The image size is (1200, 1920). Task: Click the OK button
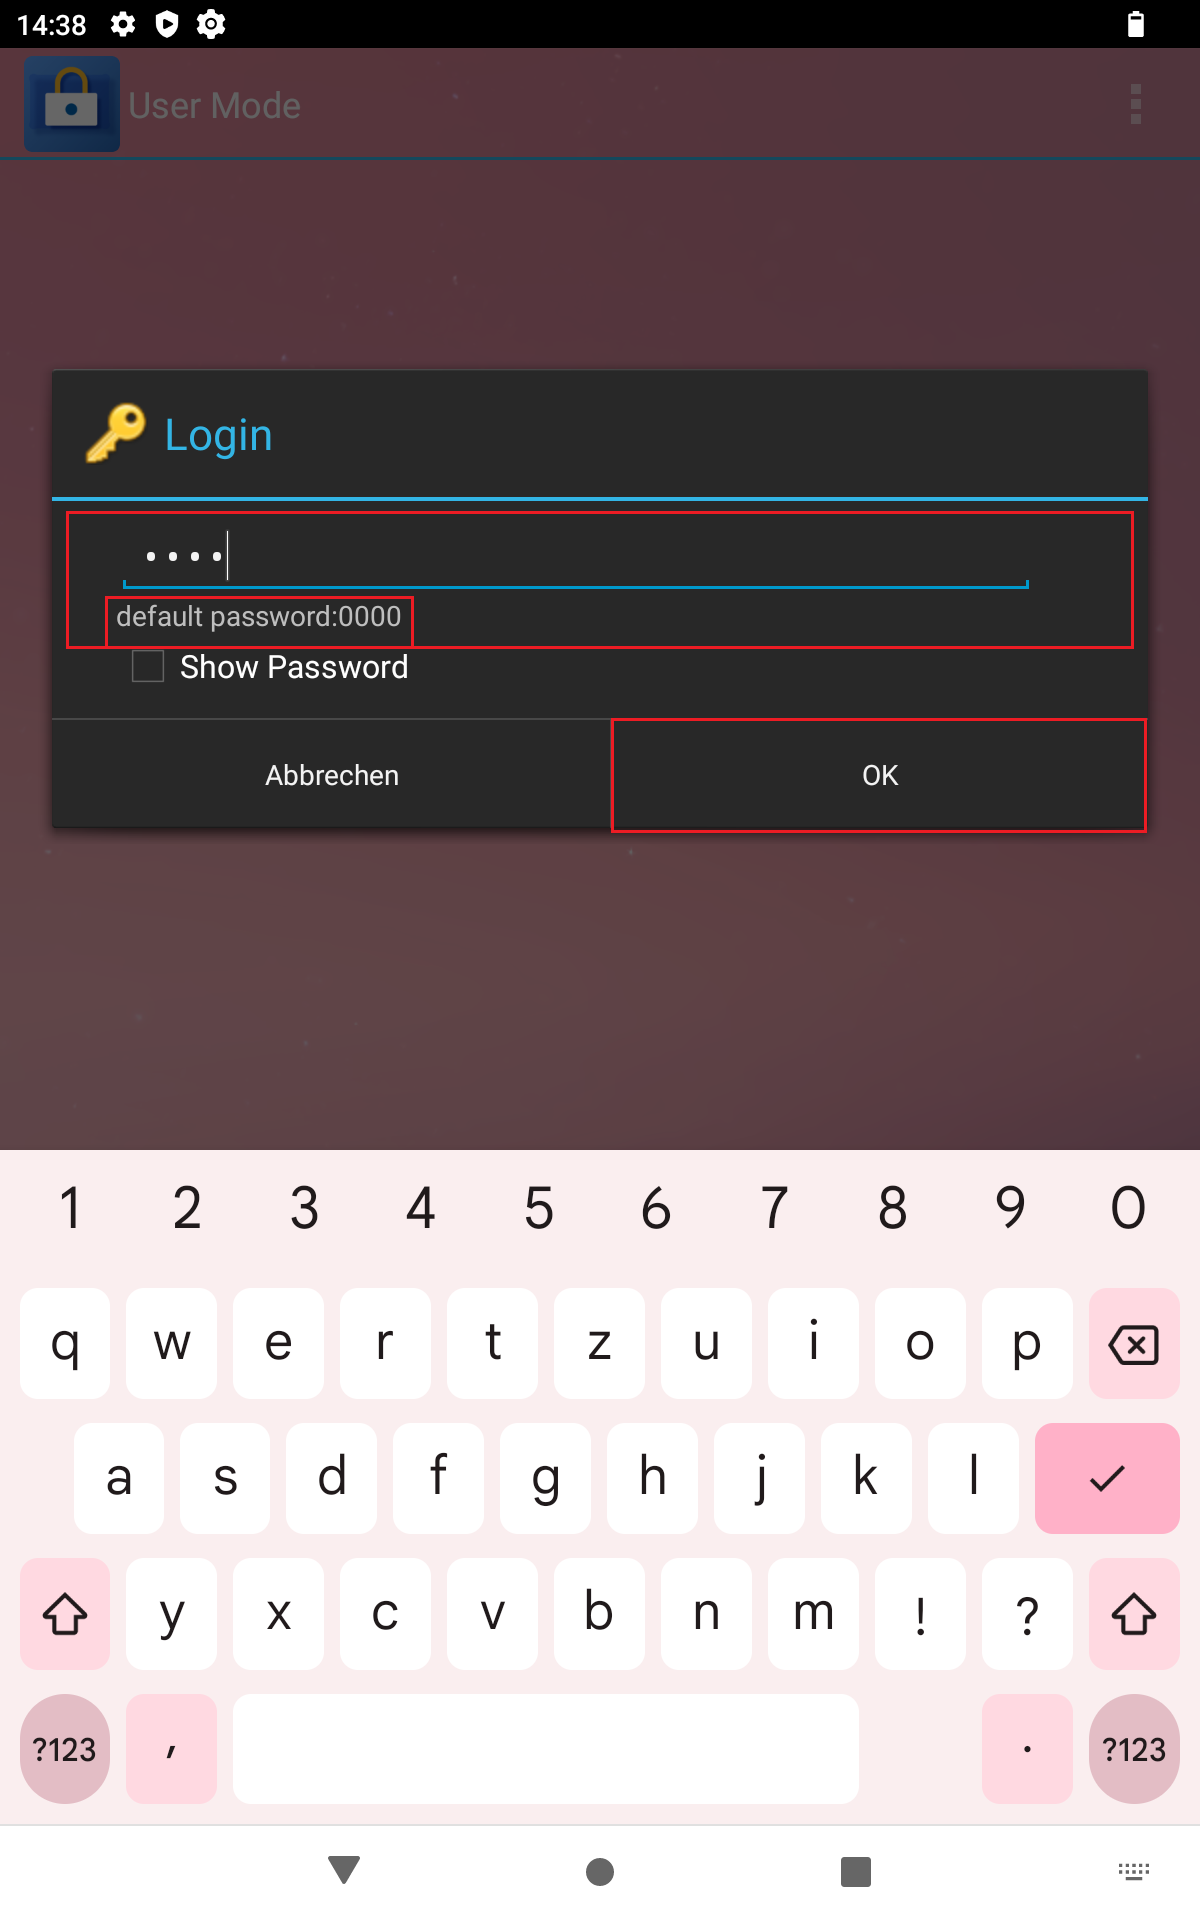click(880, 775)
